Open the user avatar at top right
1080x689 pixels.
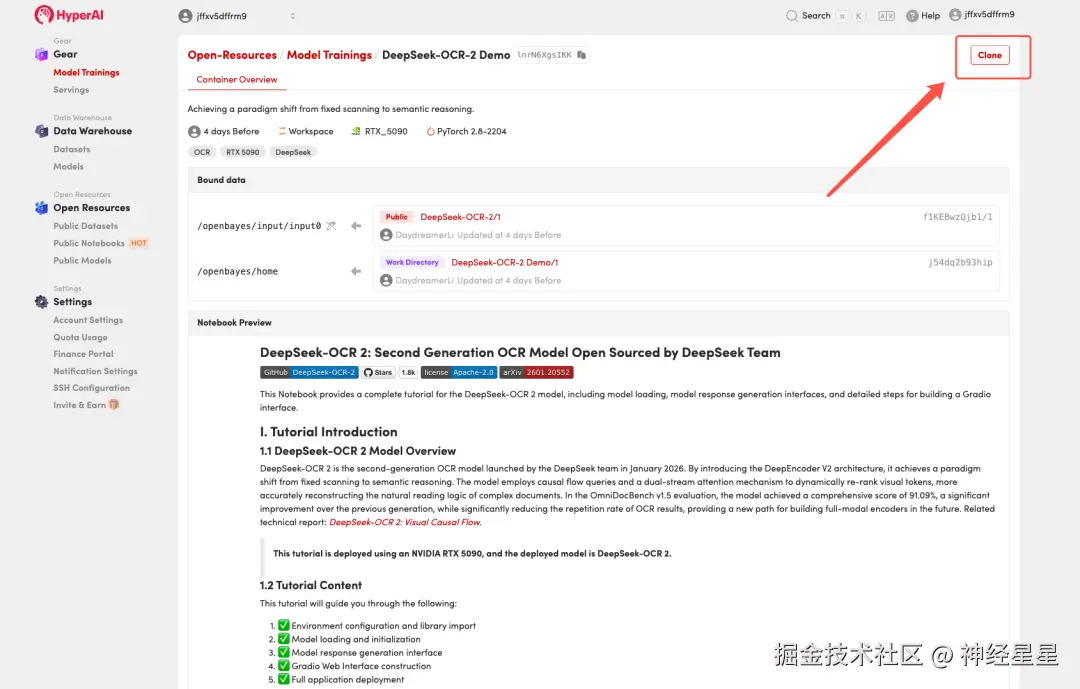point(955,14)
